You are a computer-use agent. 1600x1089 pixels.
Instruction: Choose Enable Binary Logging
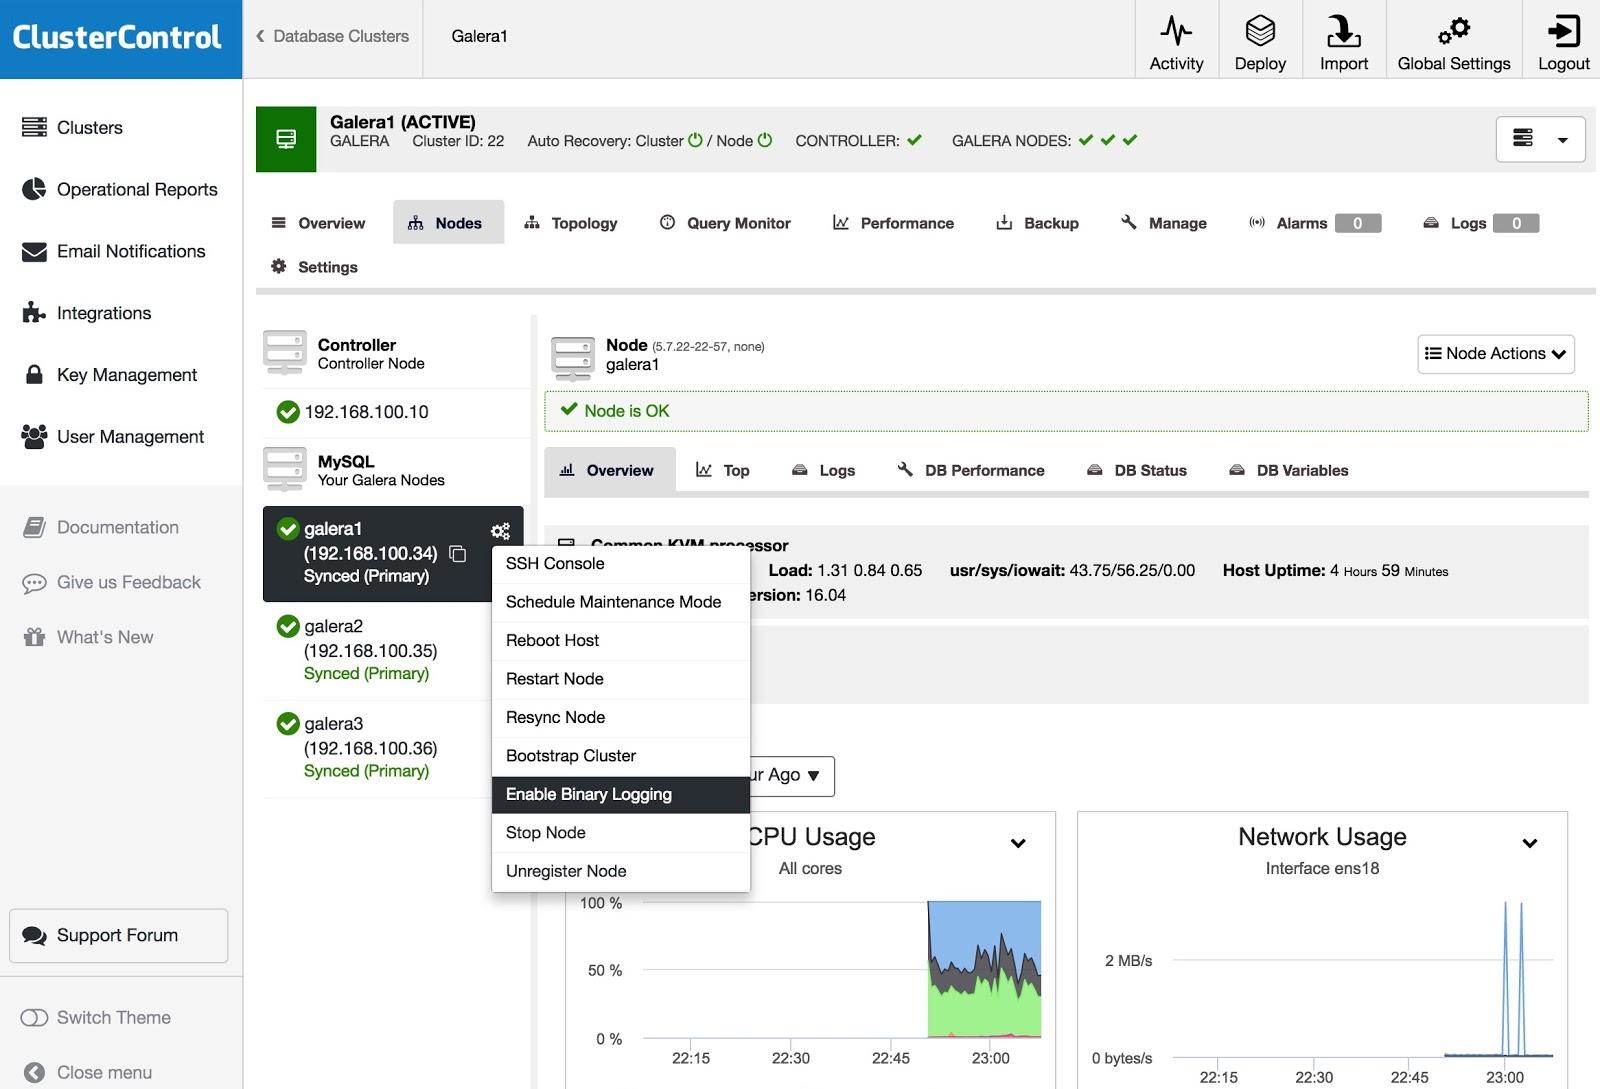621,795
